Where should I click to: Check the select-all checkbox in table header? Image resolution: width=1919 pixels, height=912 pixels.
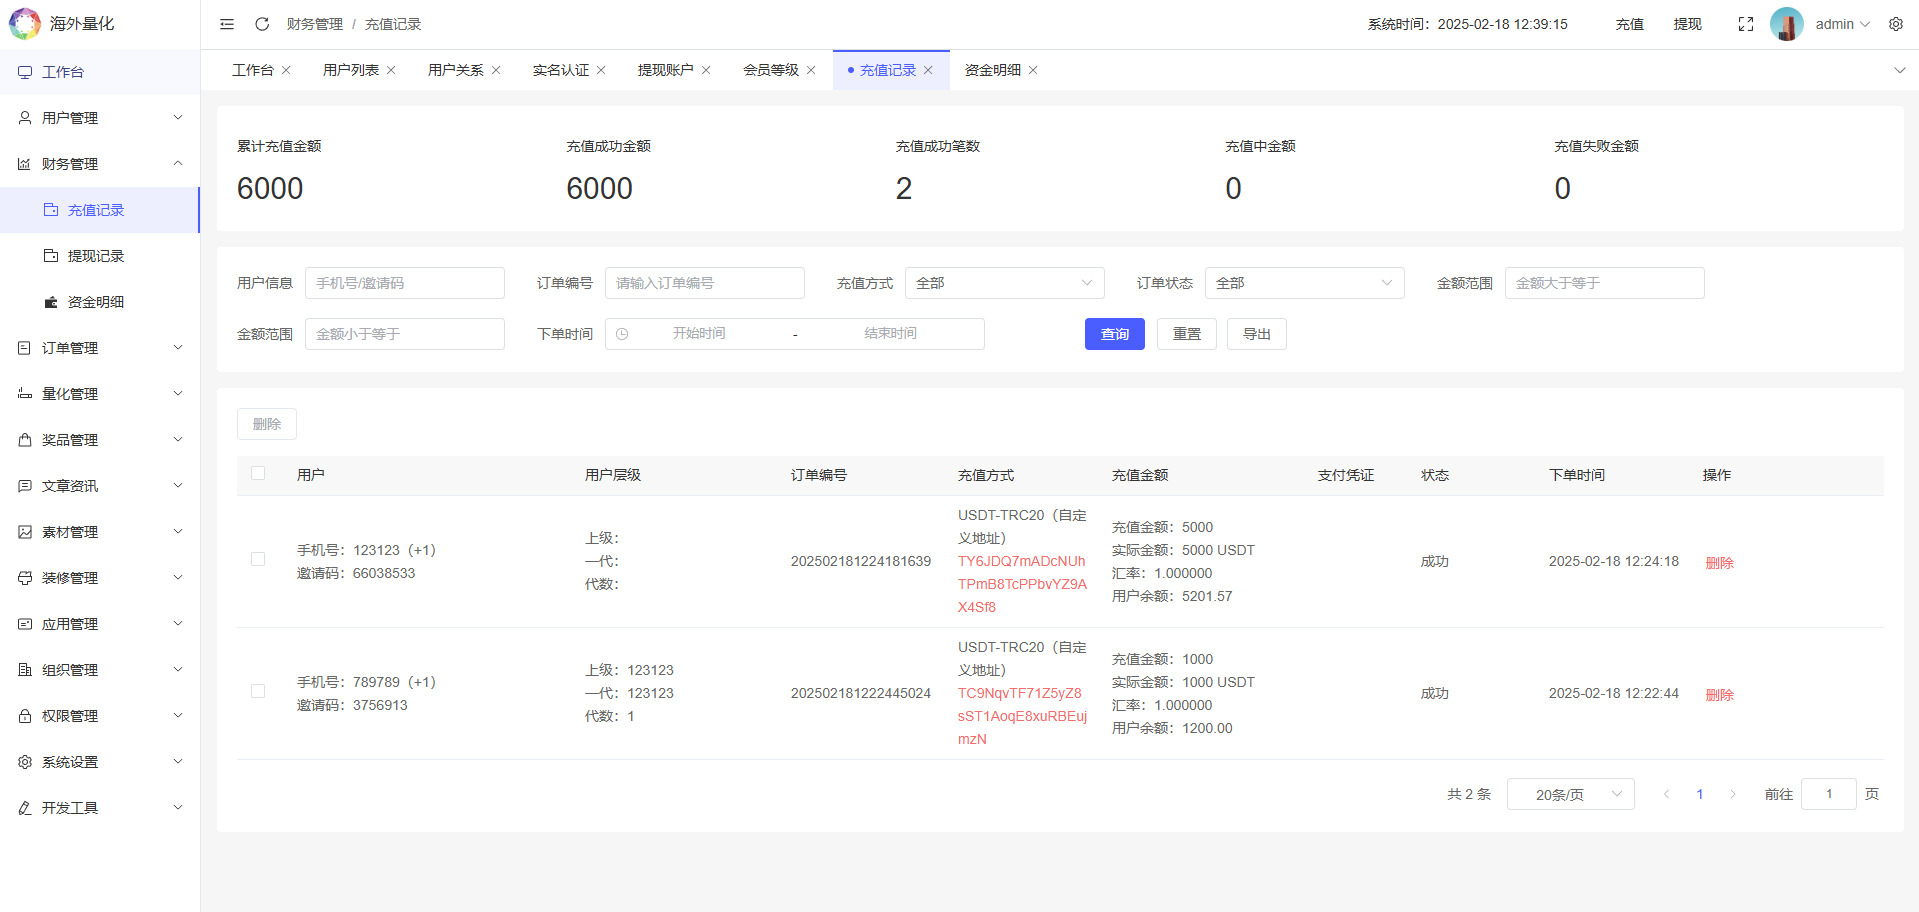[257, 473]
